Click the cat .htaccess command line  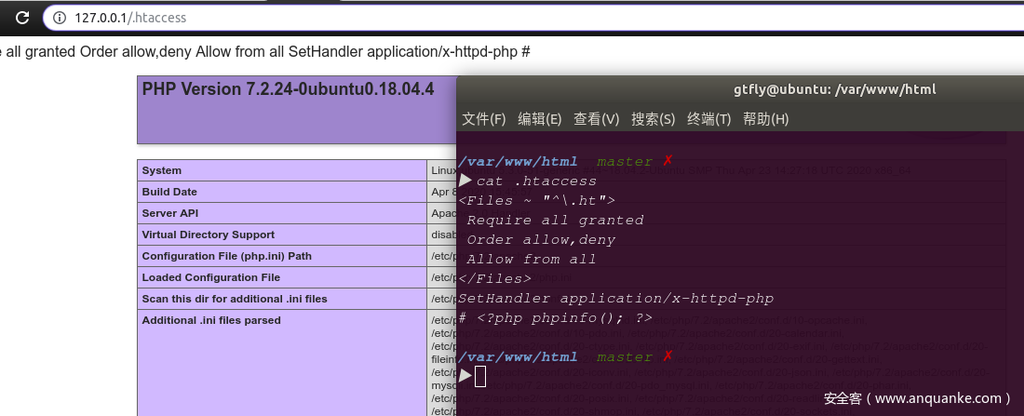click(x=536, y=181)
